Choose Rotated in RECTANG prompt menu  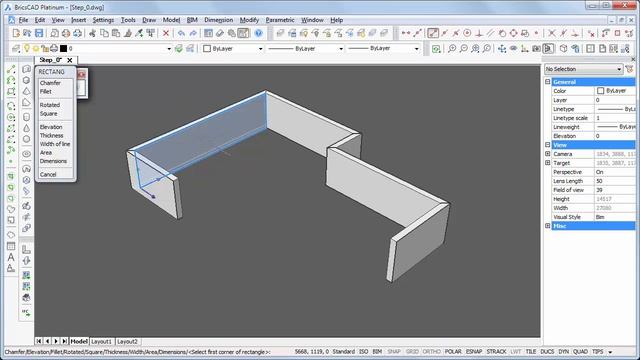50,105
